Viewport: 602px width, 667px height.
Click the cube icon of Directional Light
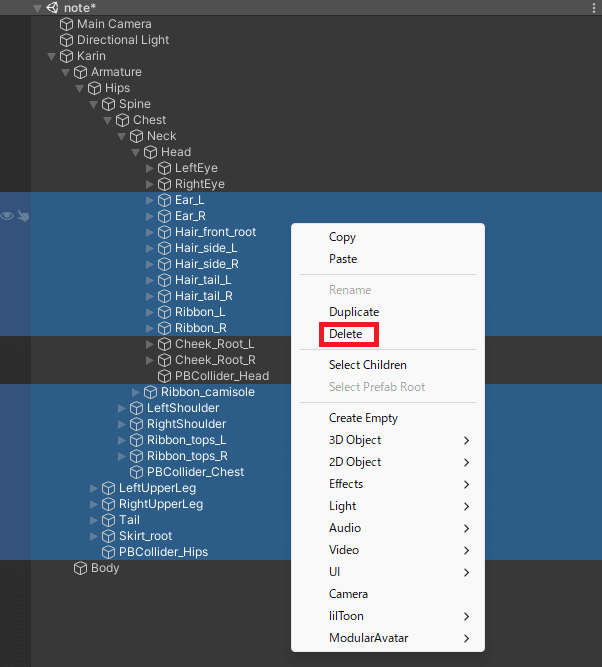(x=66, y=40)
